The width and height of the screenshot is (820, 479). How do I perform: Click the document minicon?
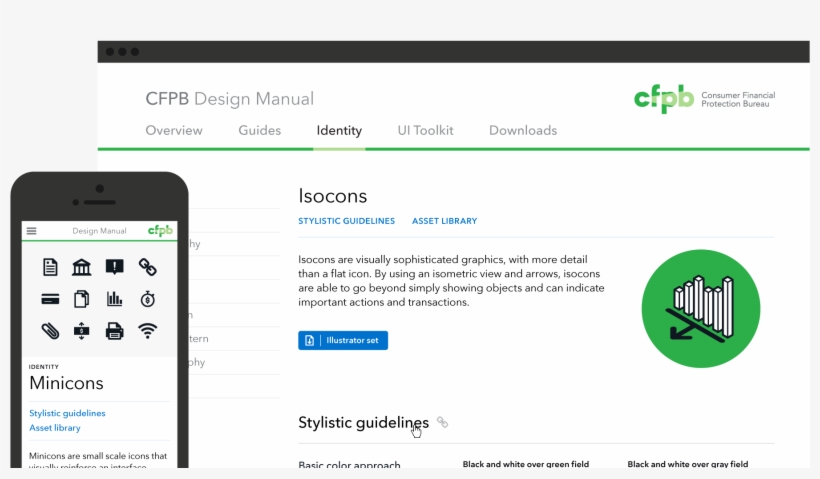tap(50, 267)
